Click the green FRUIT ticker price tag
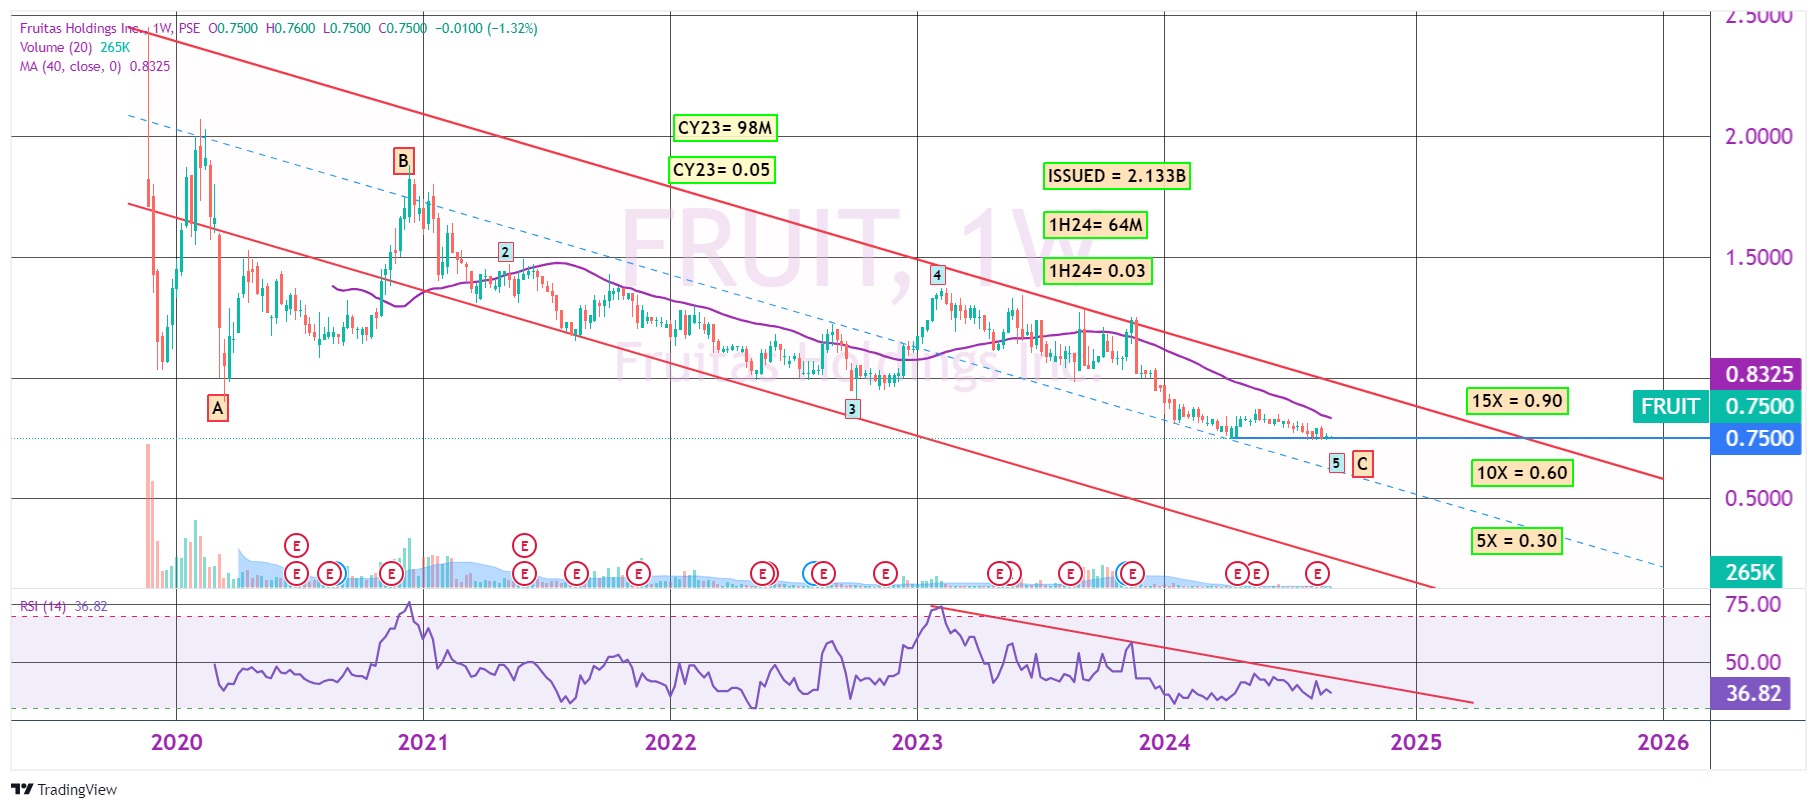 tap(1669, 406)
